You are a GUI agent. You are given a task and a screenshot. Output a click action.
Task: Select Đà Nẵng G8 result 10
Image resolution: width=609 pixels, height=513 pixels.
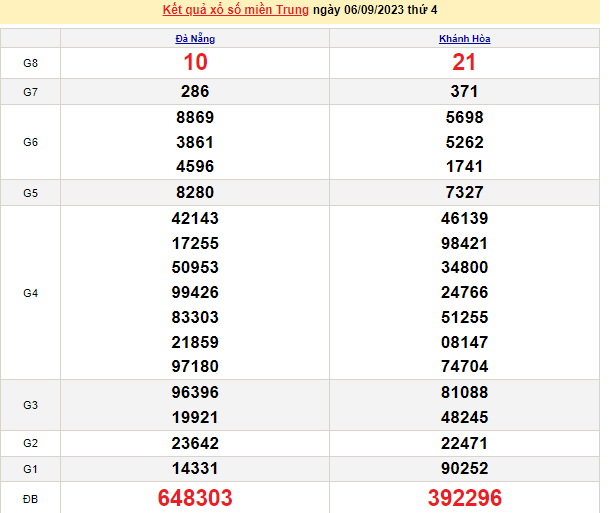pyautogui.click(x=195, y=63)
